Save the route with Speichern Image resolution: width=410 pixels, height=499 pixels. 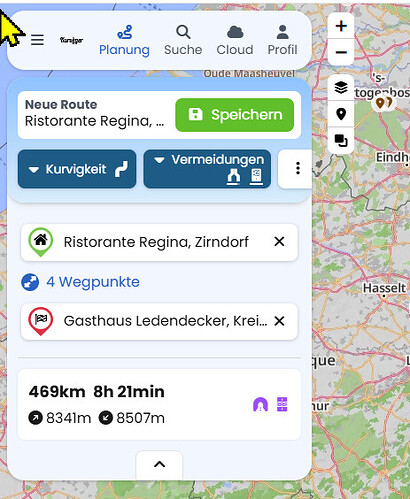click(x=235, y=115)
